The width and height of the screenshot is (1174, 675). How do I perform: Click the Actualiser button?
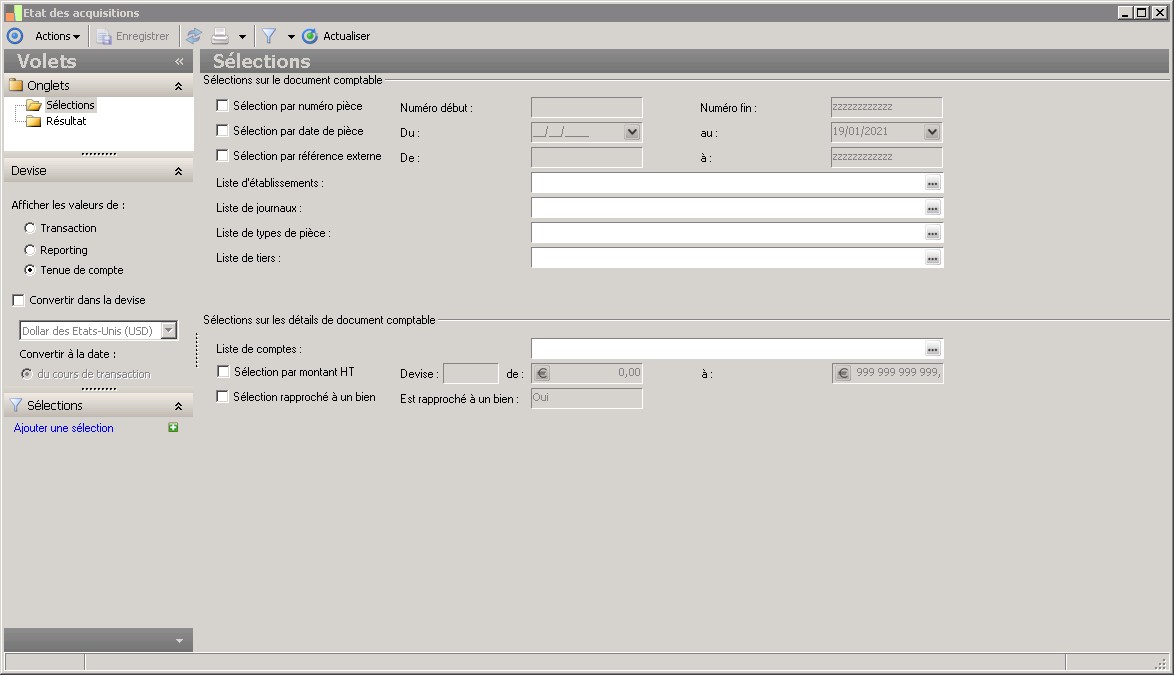click(x=336, y=36)
